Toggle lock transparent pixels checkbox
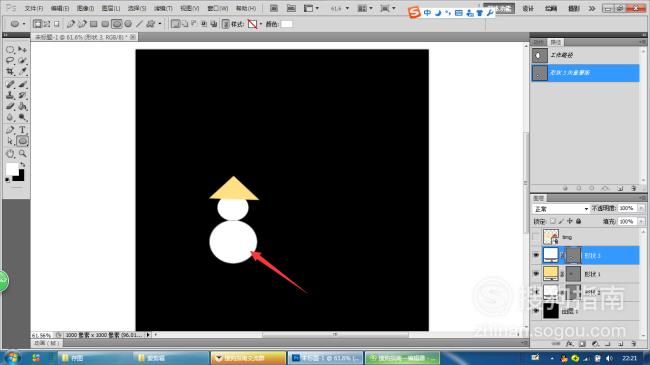 [553, 221]
